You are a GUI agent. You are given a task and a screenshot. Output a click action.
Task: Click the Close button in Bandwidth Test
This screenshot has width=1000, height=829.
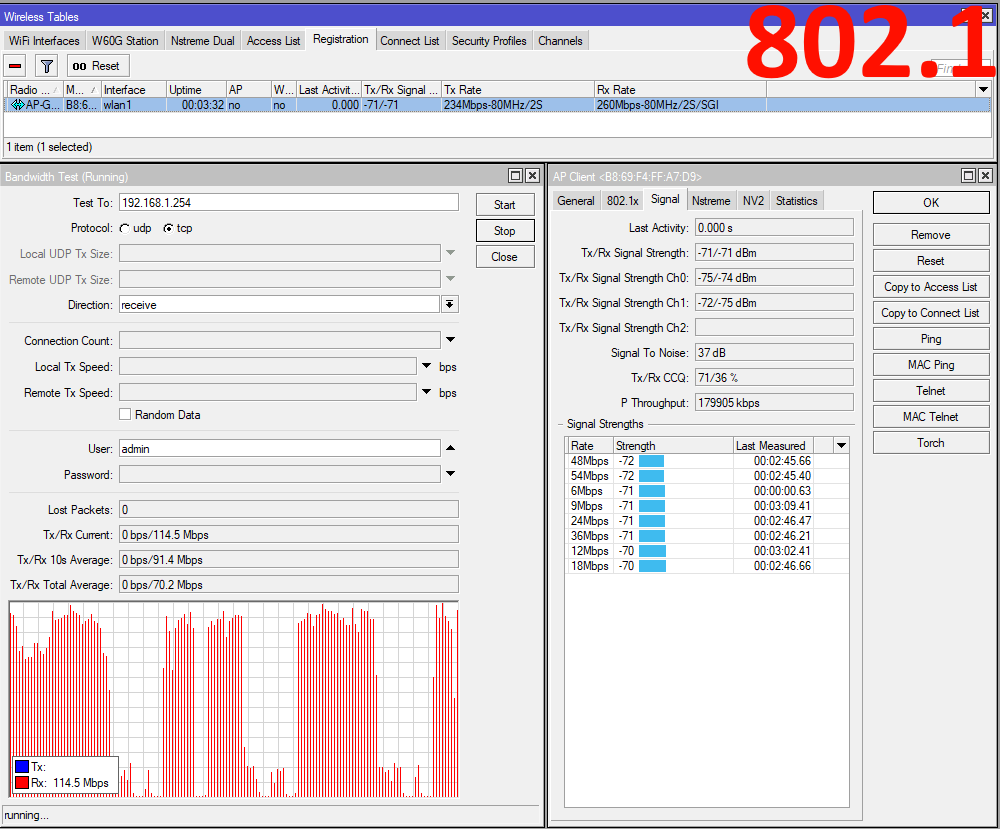[504, 257]
